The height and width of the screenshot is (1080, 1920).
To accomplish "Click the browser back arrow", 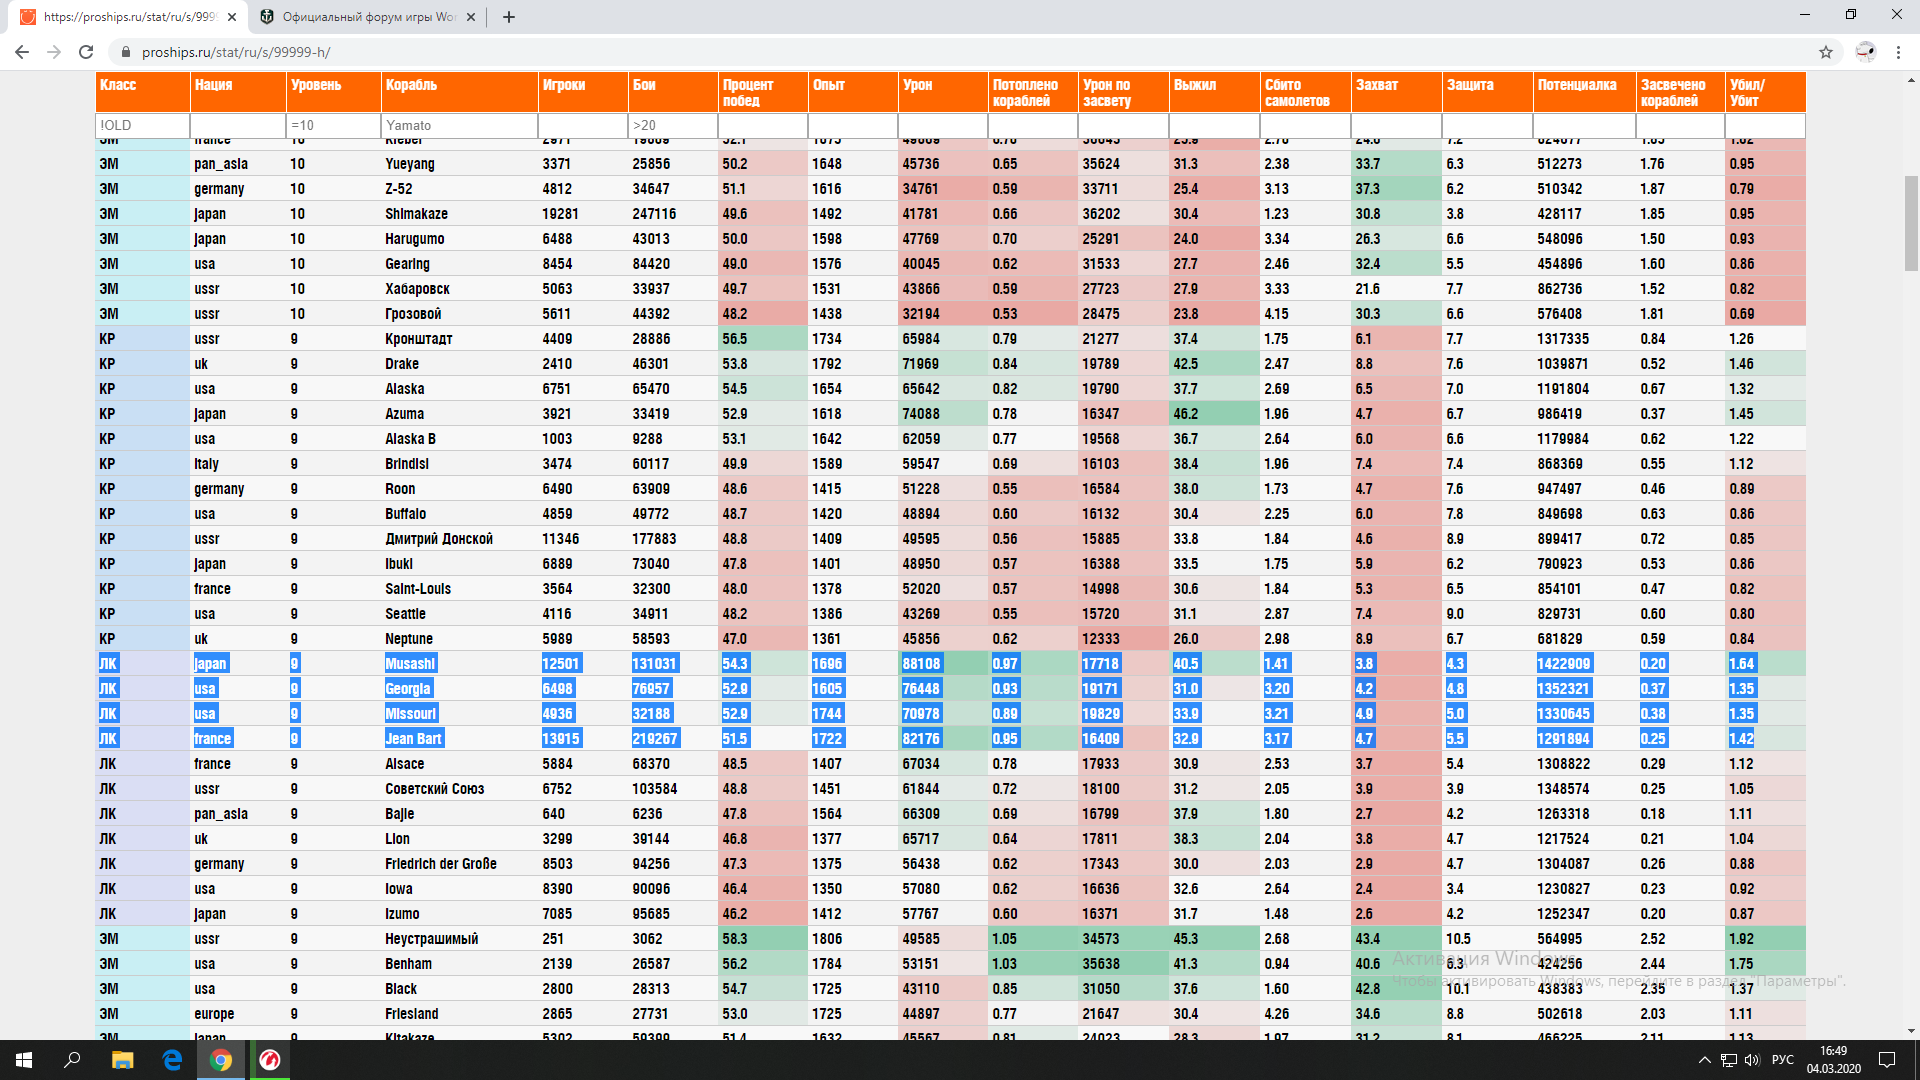I will click(x=22, y=52).
